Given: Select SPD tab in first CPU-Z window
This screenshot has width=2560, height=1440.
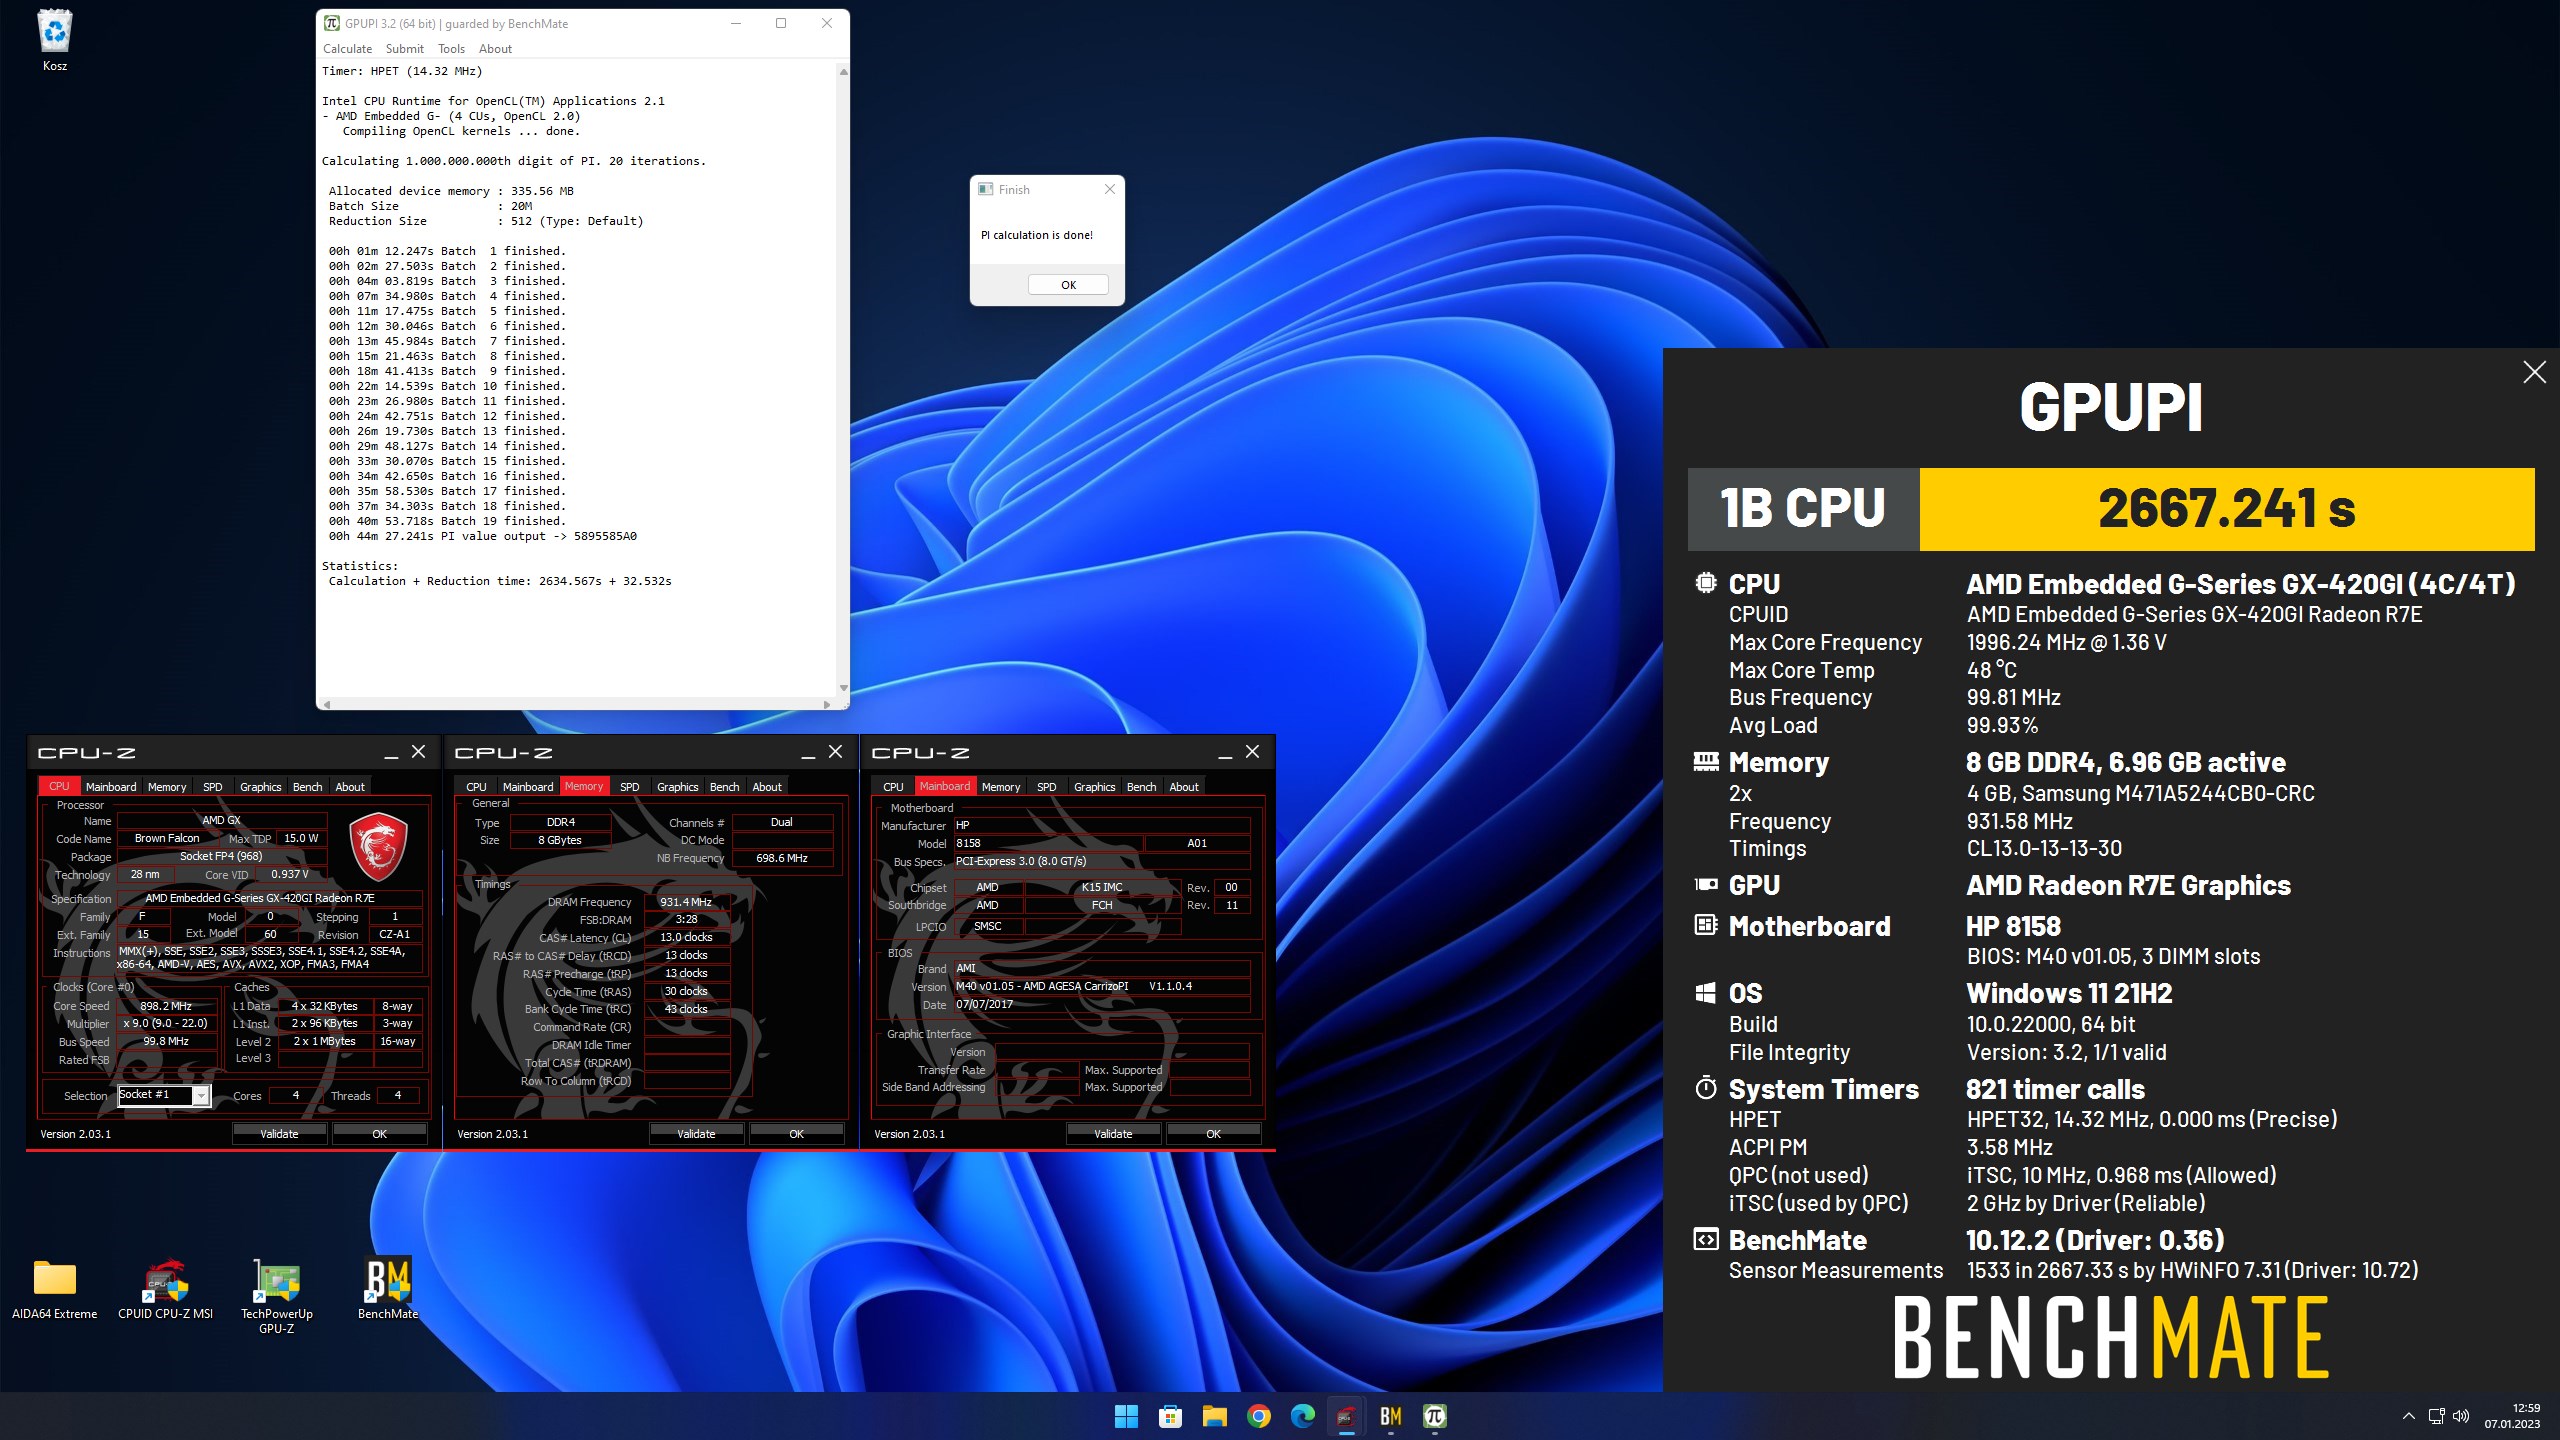Looking at the screenshot, I should point(212,787).
